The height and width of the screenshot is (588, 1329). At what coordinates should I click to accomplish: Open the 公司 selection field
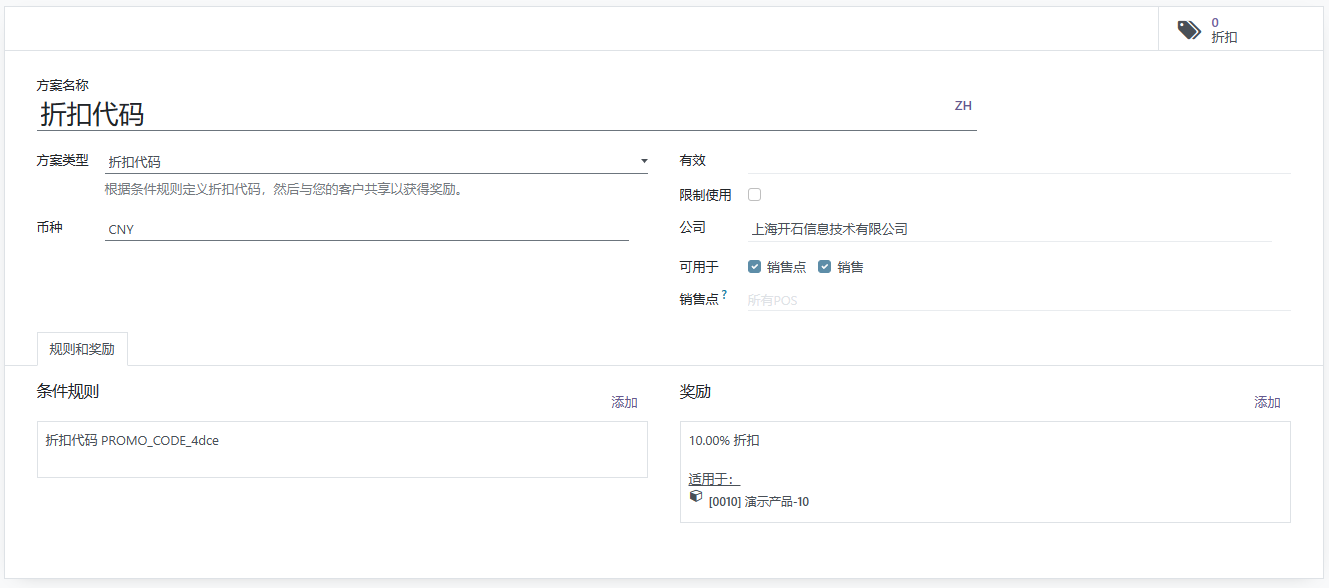[1010, 229]
